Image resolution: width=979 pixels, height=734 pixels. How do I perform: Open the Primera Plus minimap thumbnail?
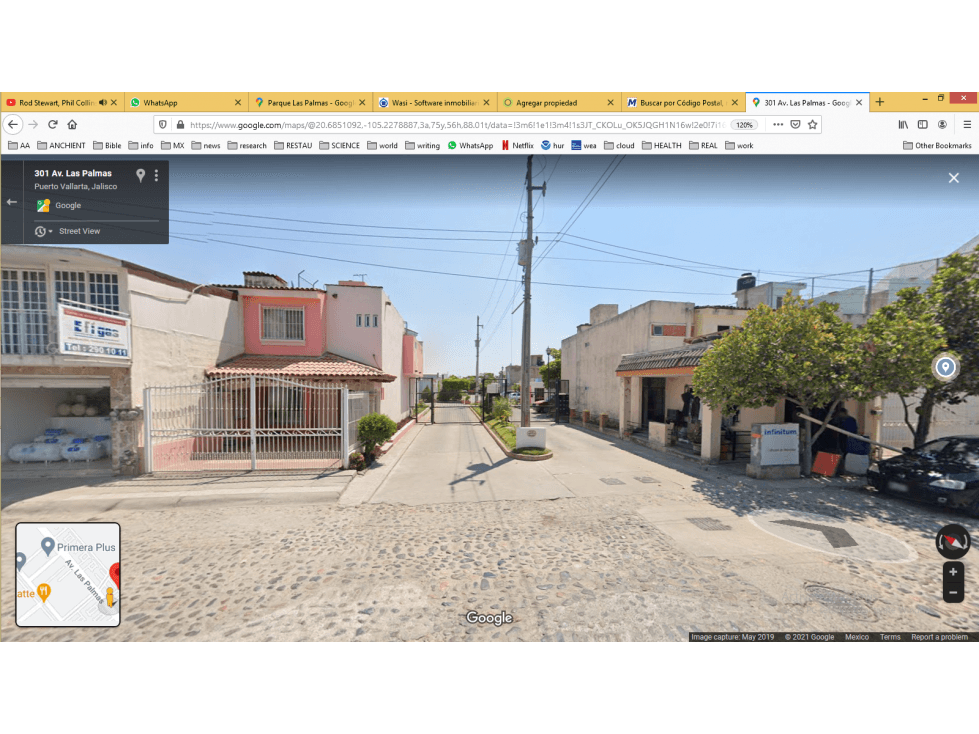pos(68,574)
